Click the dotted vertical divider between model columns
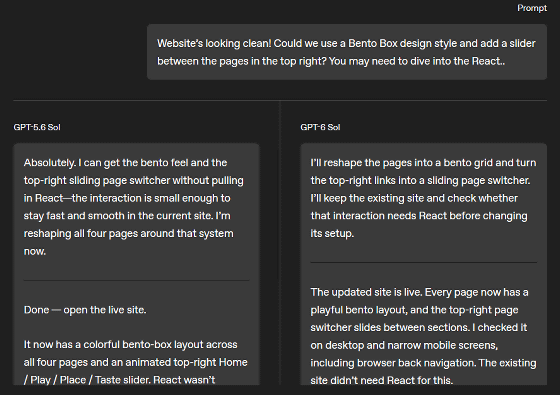This screenshot has width=560, height=395. (x=280, y=243)
